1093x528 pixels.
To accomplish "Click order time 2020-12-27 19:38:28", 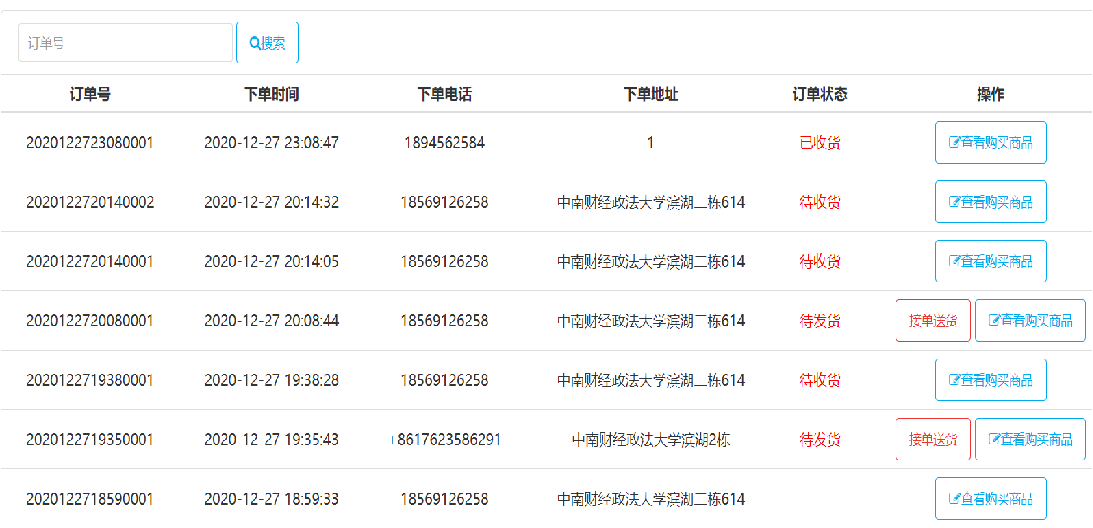I will 272,381.
